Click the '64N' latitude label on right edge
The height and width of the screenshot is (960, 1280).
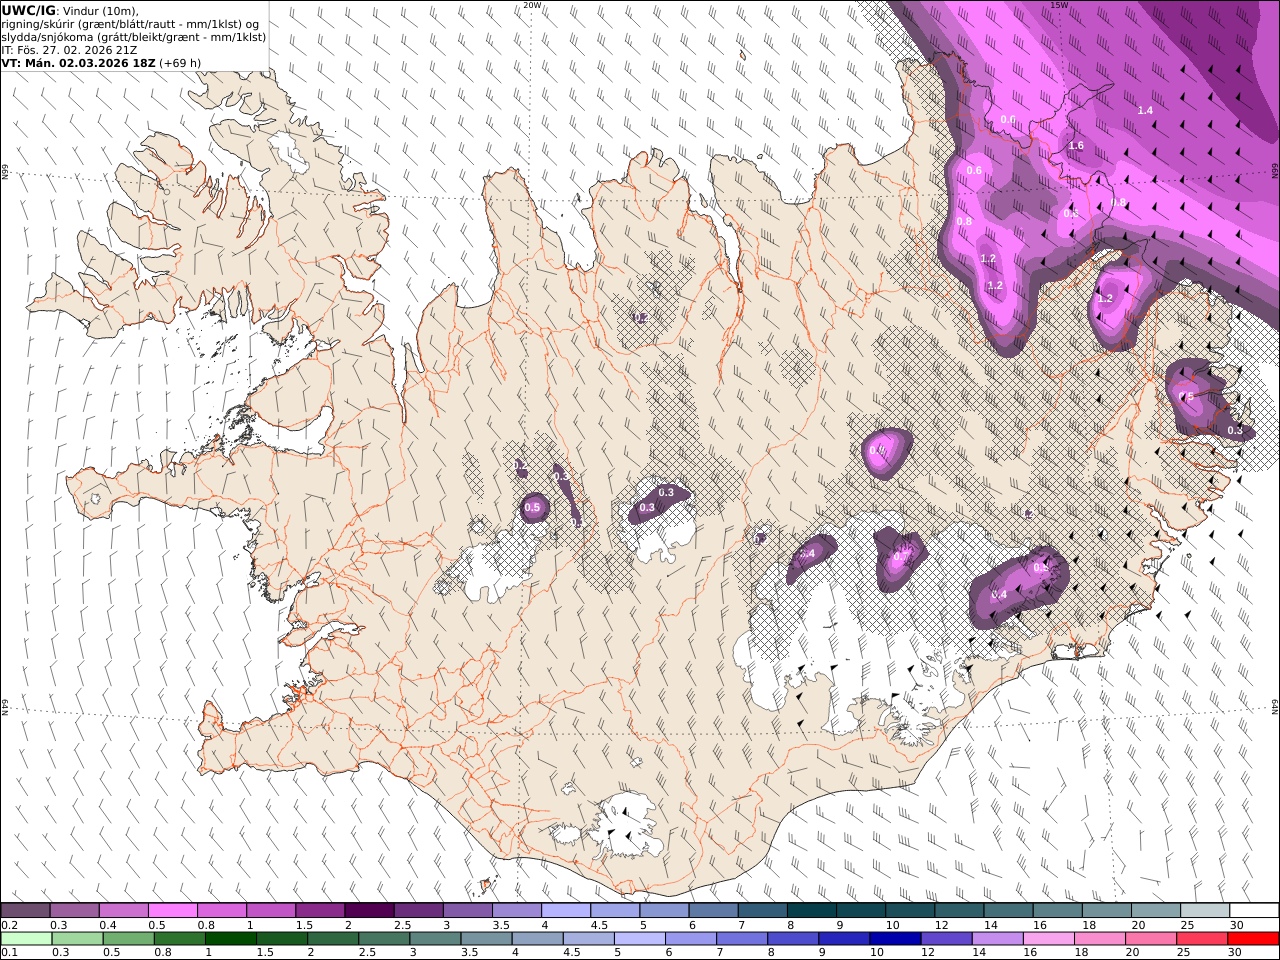point(1275,706)
